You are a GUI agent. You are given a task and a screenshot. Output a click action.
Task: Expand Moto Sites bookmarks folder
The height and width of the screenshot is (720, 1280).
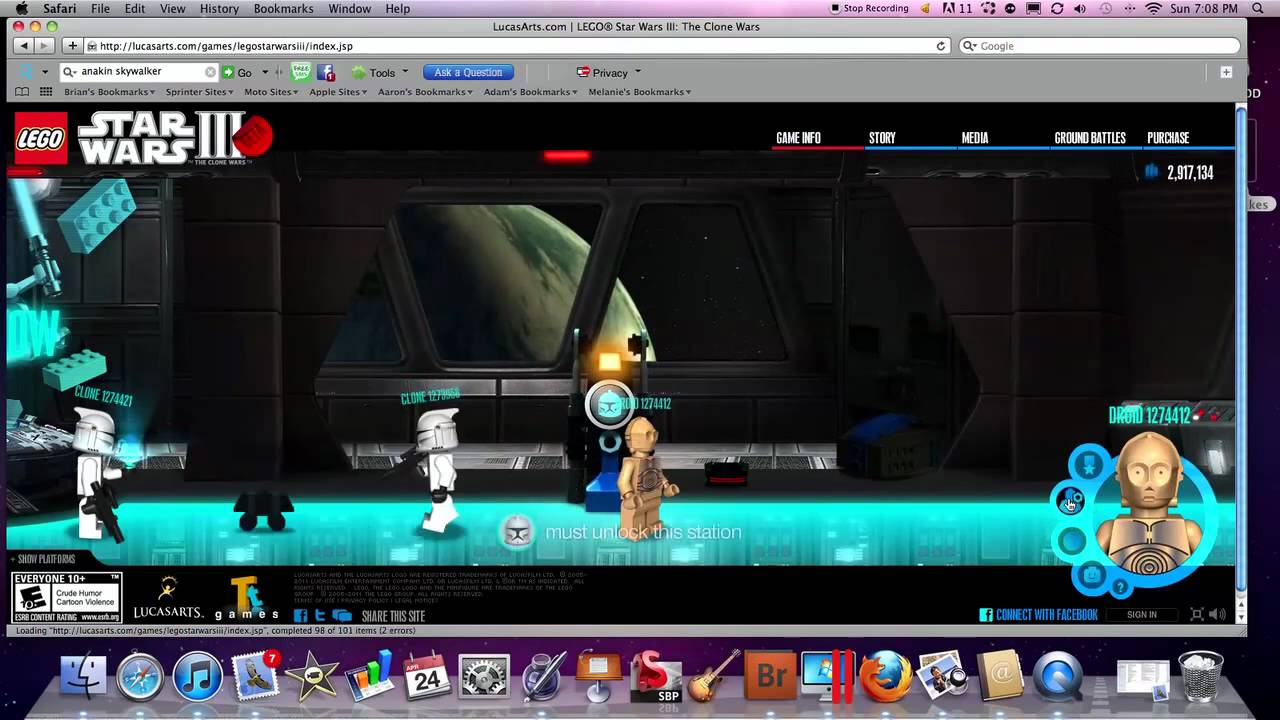tap(272, 92)
